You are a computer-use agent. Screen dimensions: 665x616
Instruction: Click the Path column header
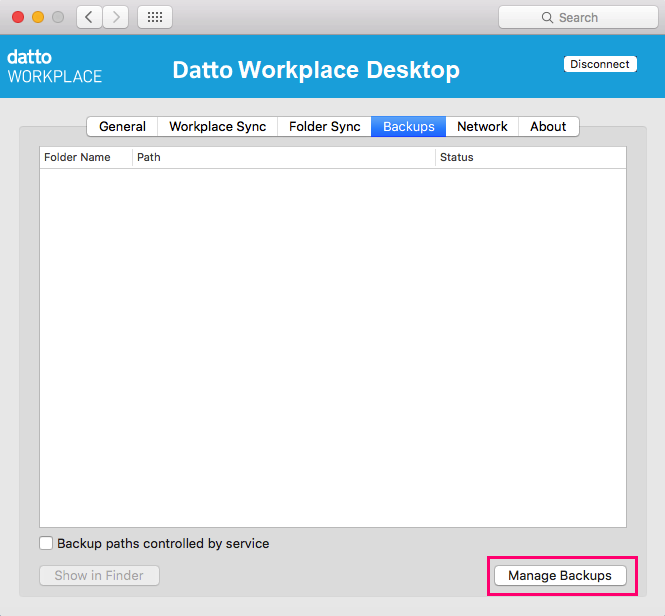pos(284,157)
